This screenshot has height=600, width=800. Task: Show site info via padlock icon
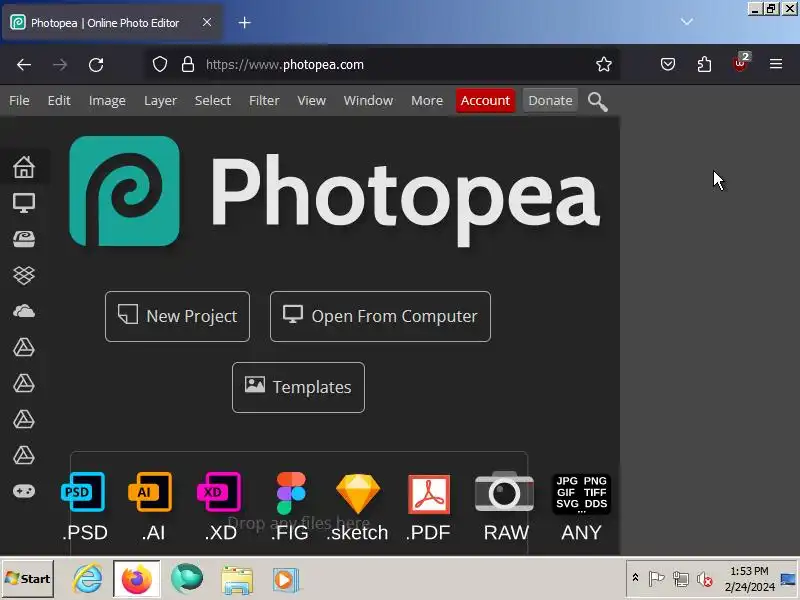(x=188, y=64)
